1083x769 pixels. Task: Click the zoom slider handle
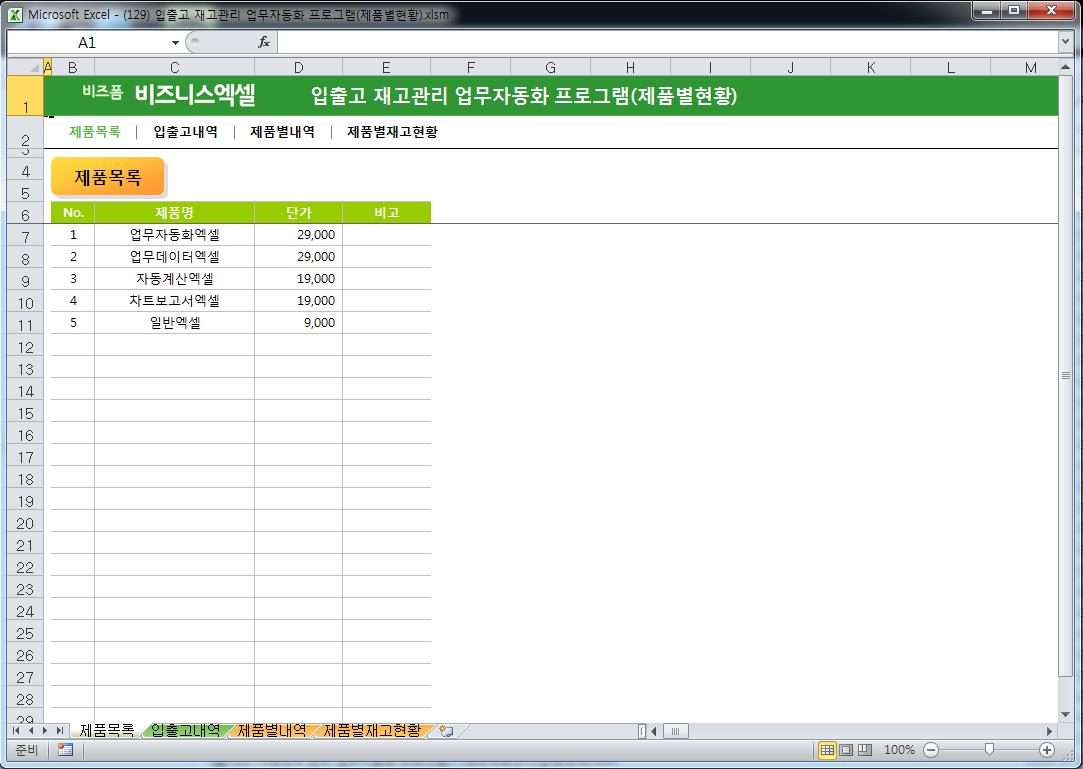coord(989,750)
